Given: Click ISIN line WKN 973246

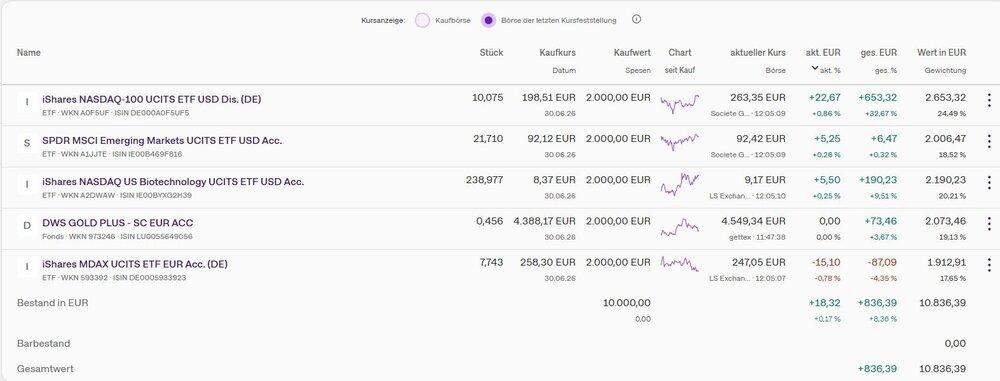Looking at the screenshot, I should click(x=117, y=237).
